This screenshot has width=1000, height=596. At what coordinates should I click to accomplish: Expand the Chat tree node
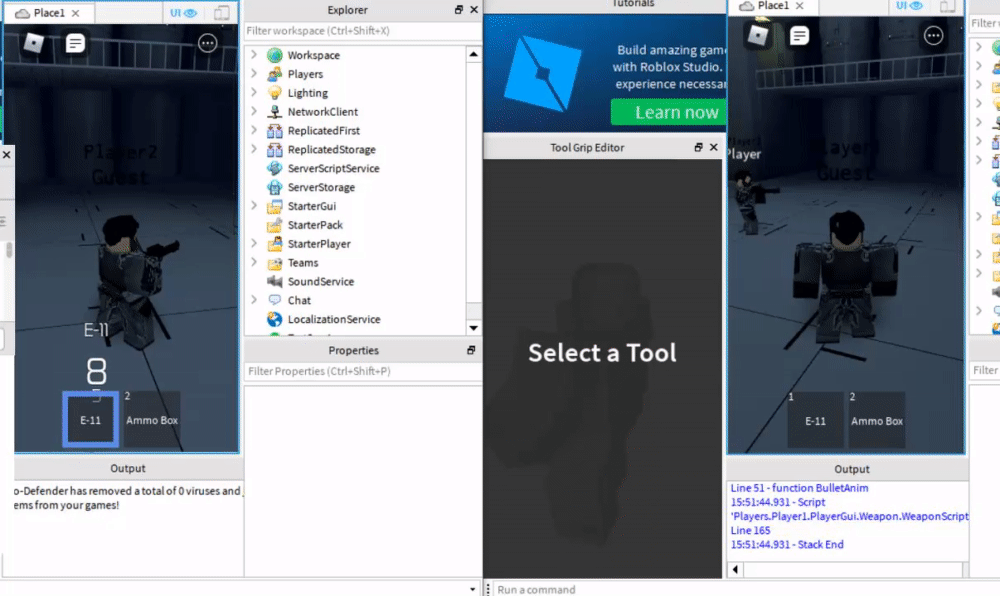[254, 300]
